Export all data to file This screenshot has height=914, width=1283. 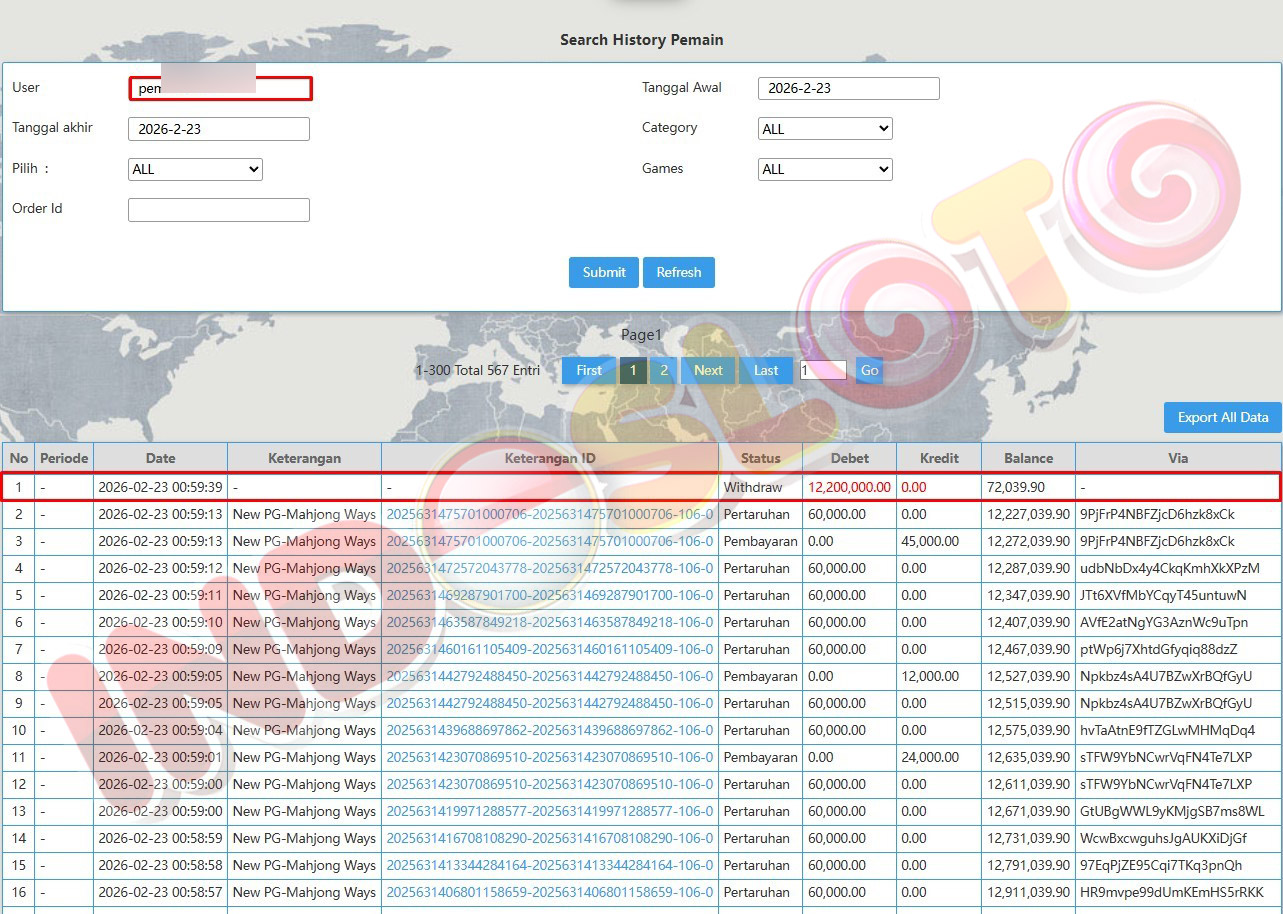point(1222,418)
